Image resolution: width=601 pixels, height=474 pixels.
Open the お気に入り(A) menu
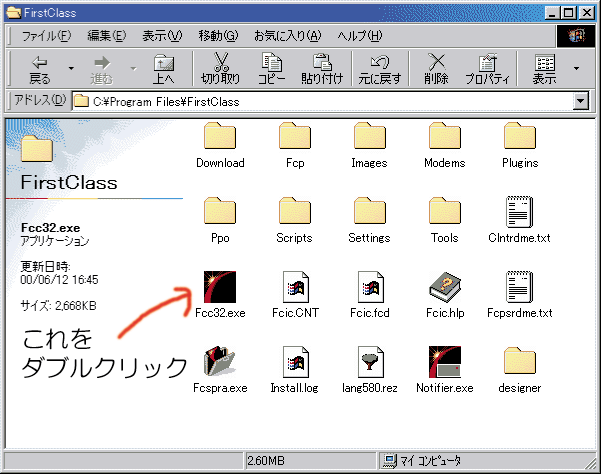tap(287, 36)
